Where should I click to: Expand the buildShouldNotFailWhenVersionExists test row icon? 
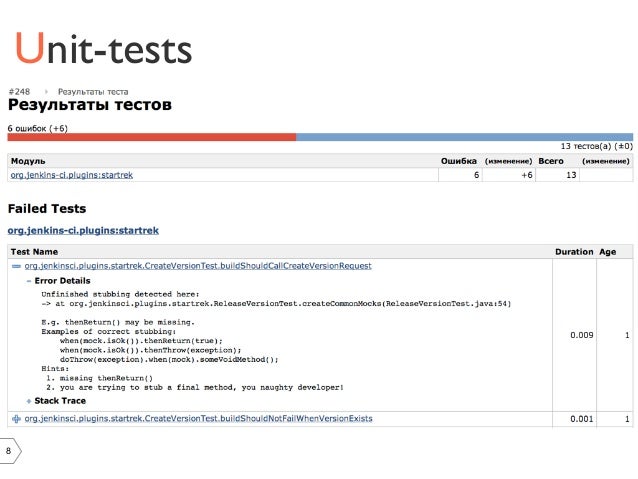16,418
